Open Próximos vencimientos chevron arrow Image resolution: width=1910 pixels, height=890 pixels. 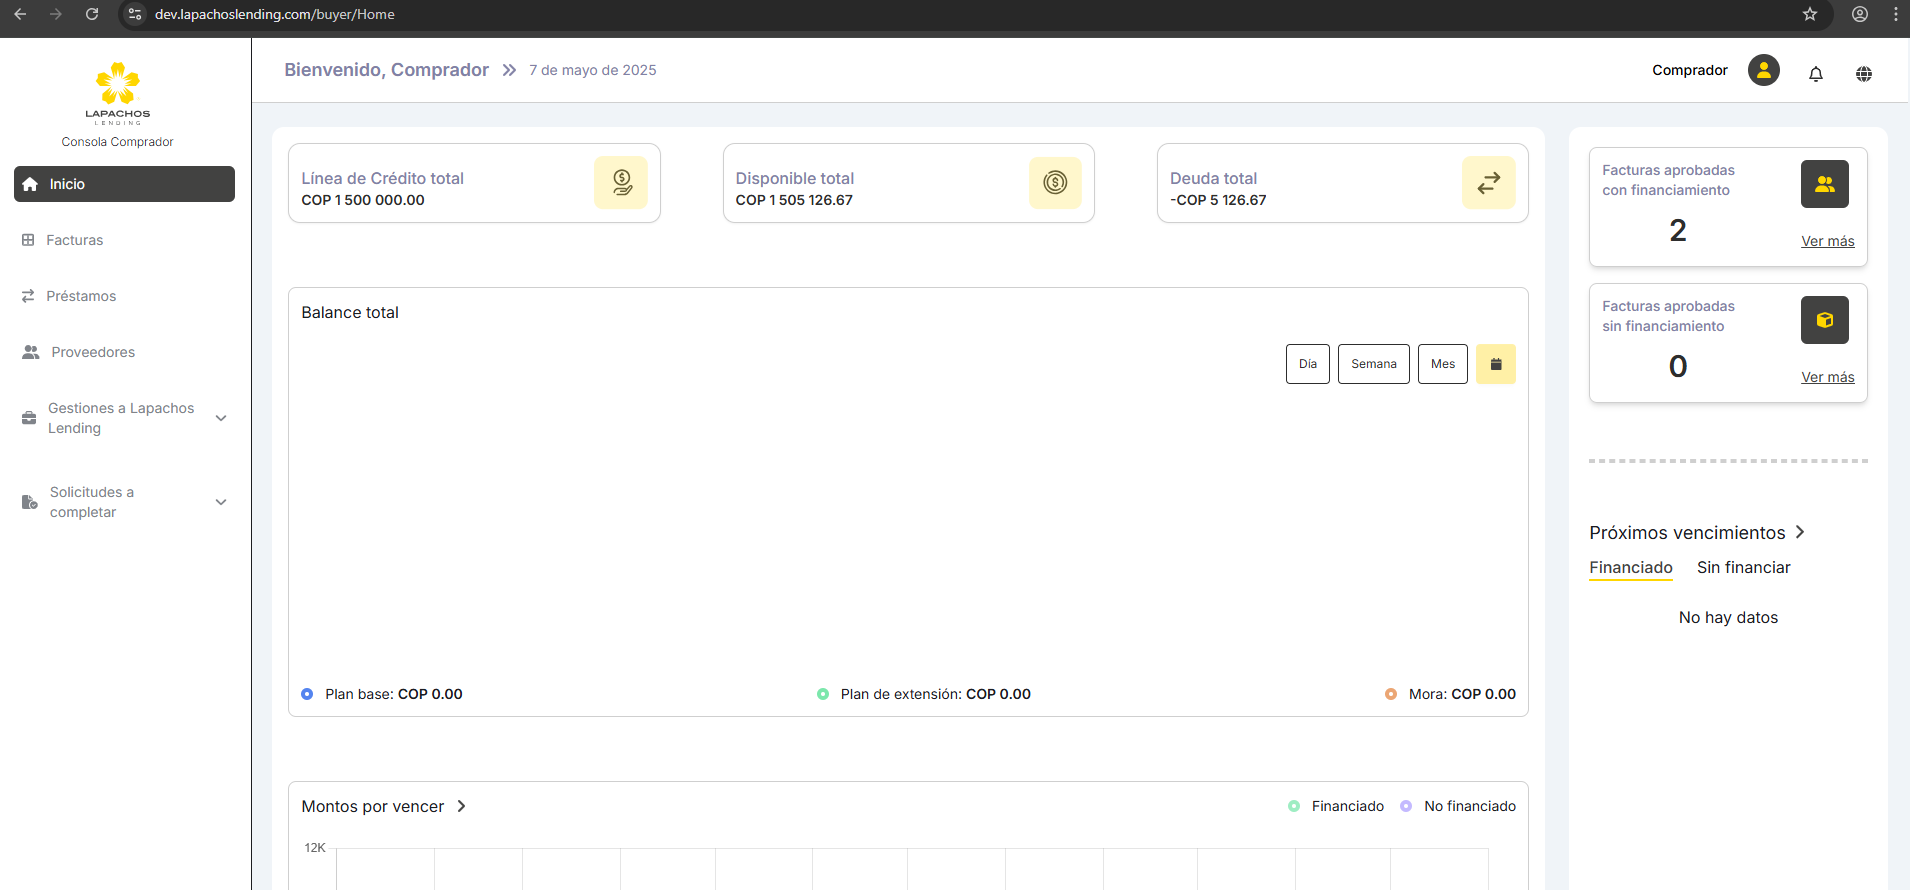point(1800,532)
